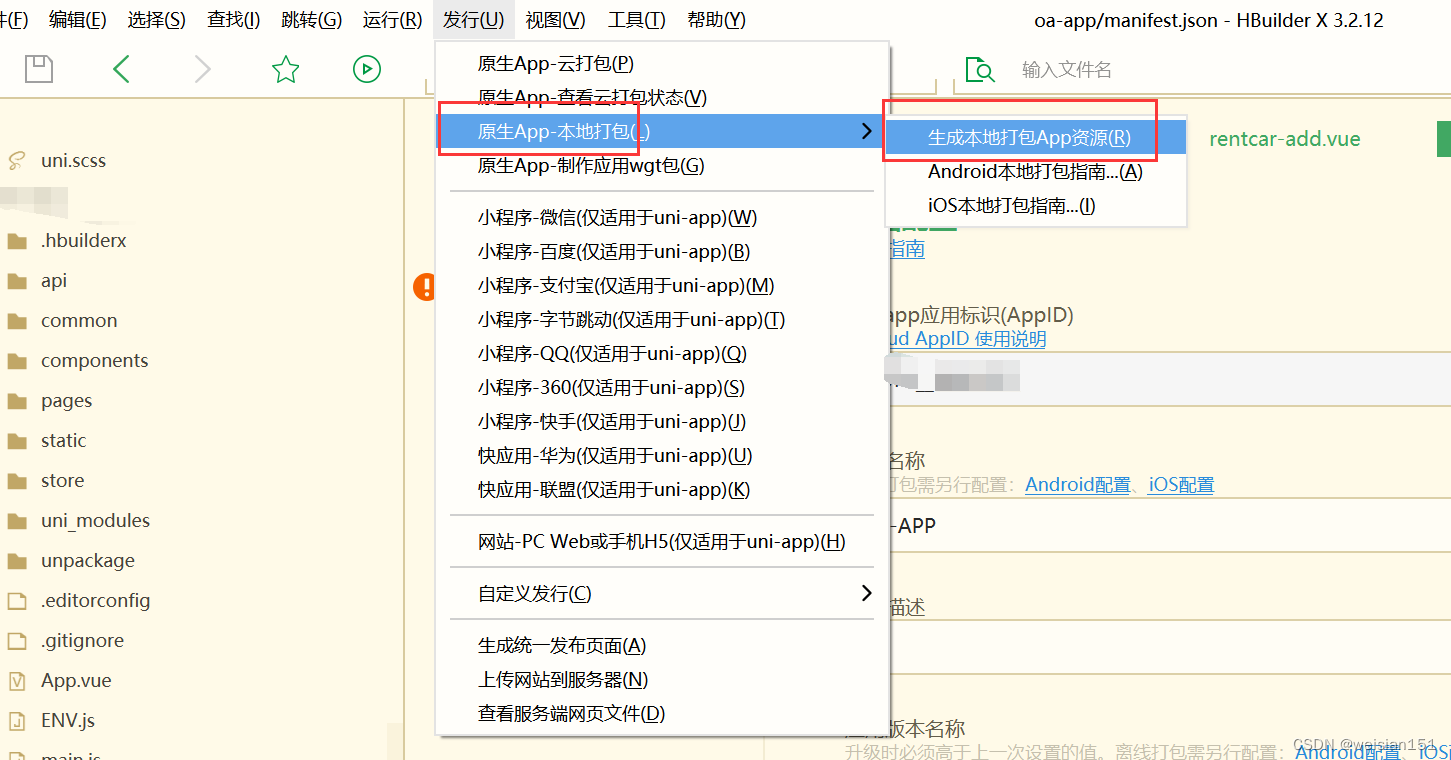Choose 小程序-360(仅适用于uni-app)(S)
This screenshot has height=760, width=1451.
[x=662, y=388]
